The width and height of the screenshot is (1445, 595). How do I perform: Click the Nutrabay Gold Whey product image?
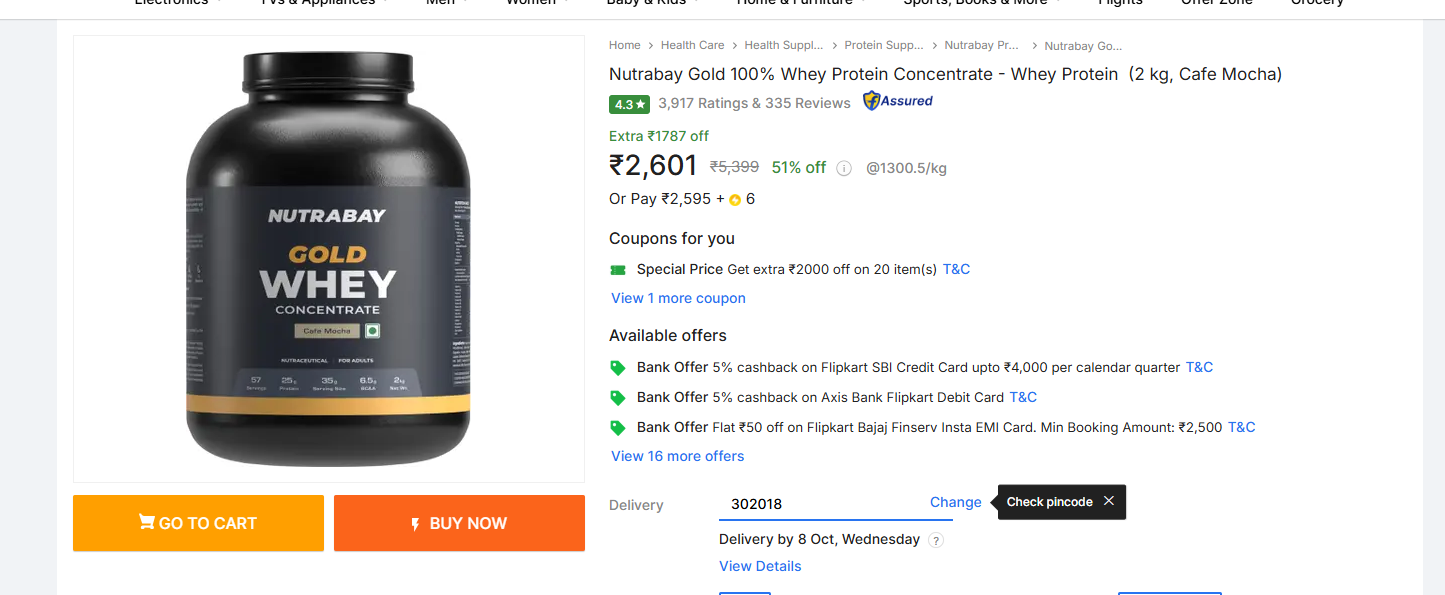click(328, 259)
